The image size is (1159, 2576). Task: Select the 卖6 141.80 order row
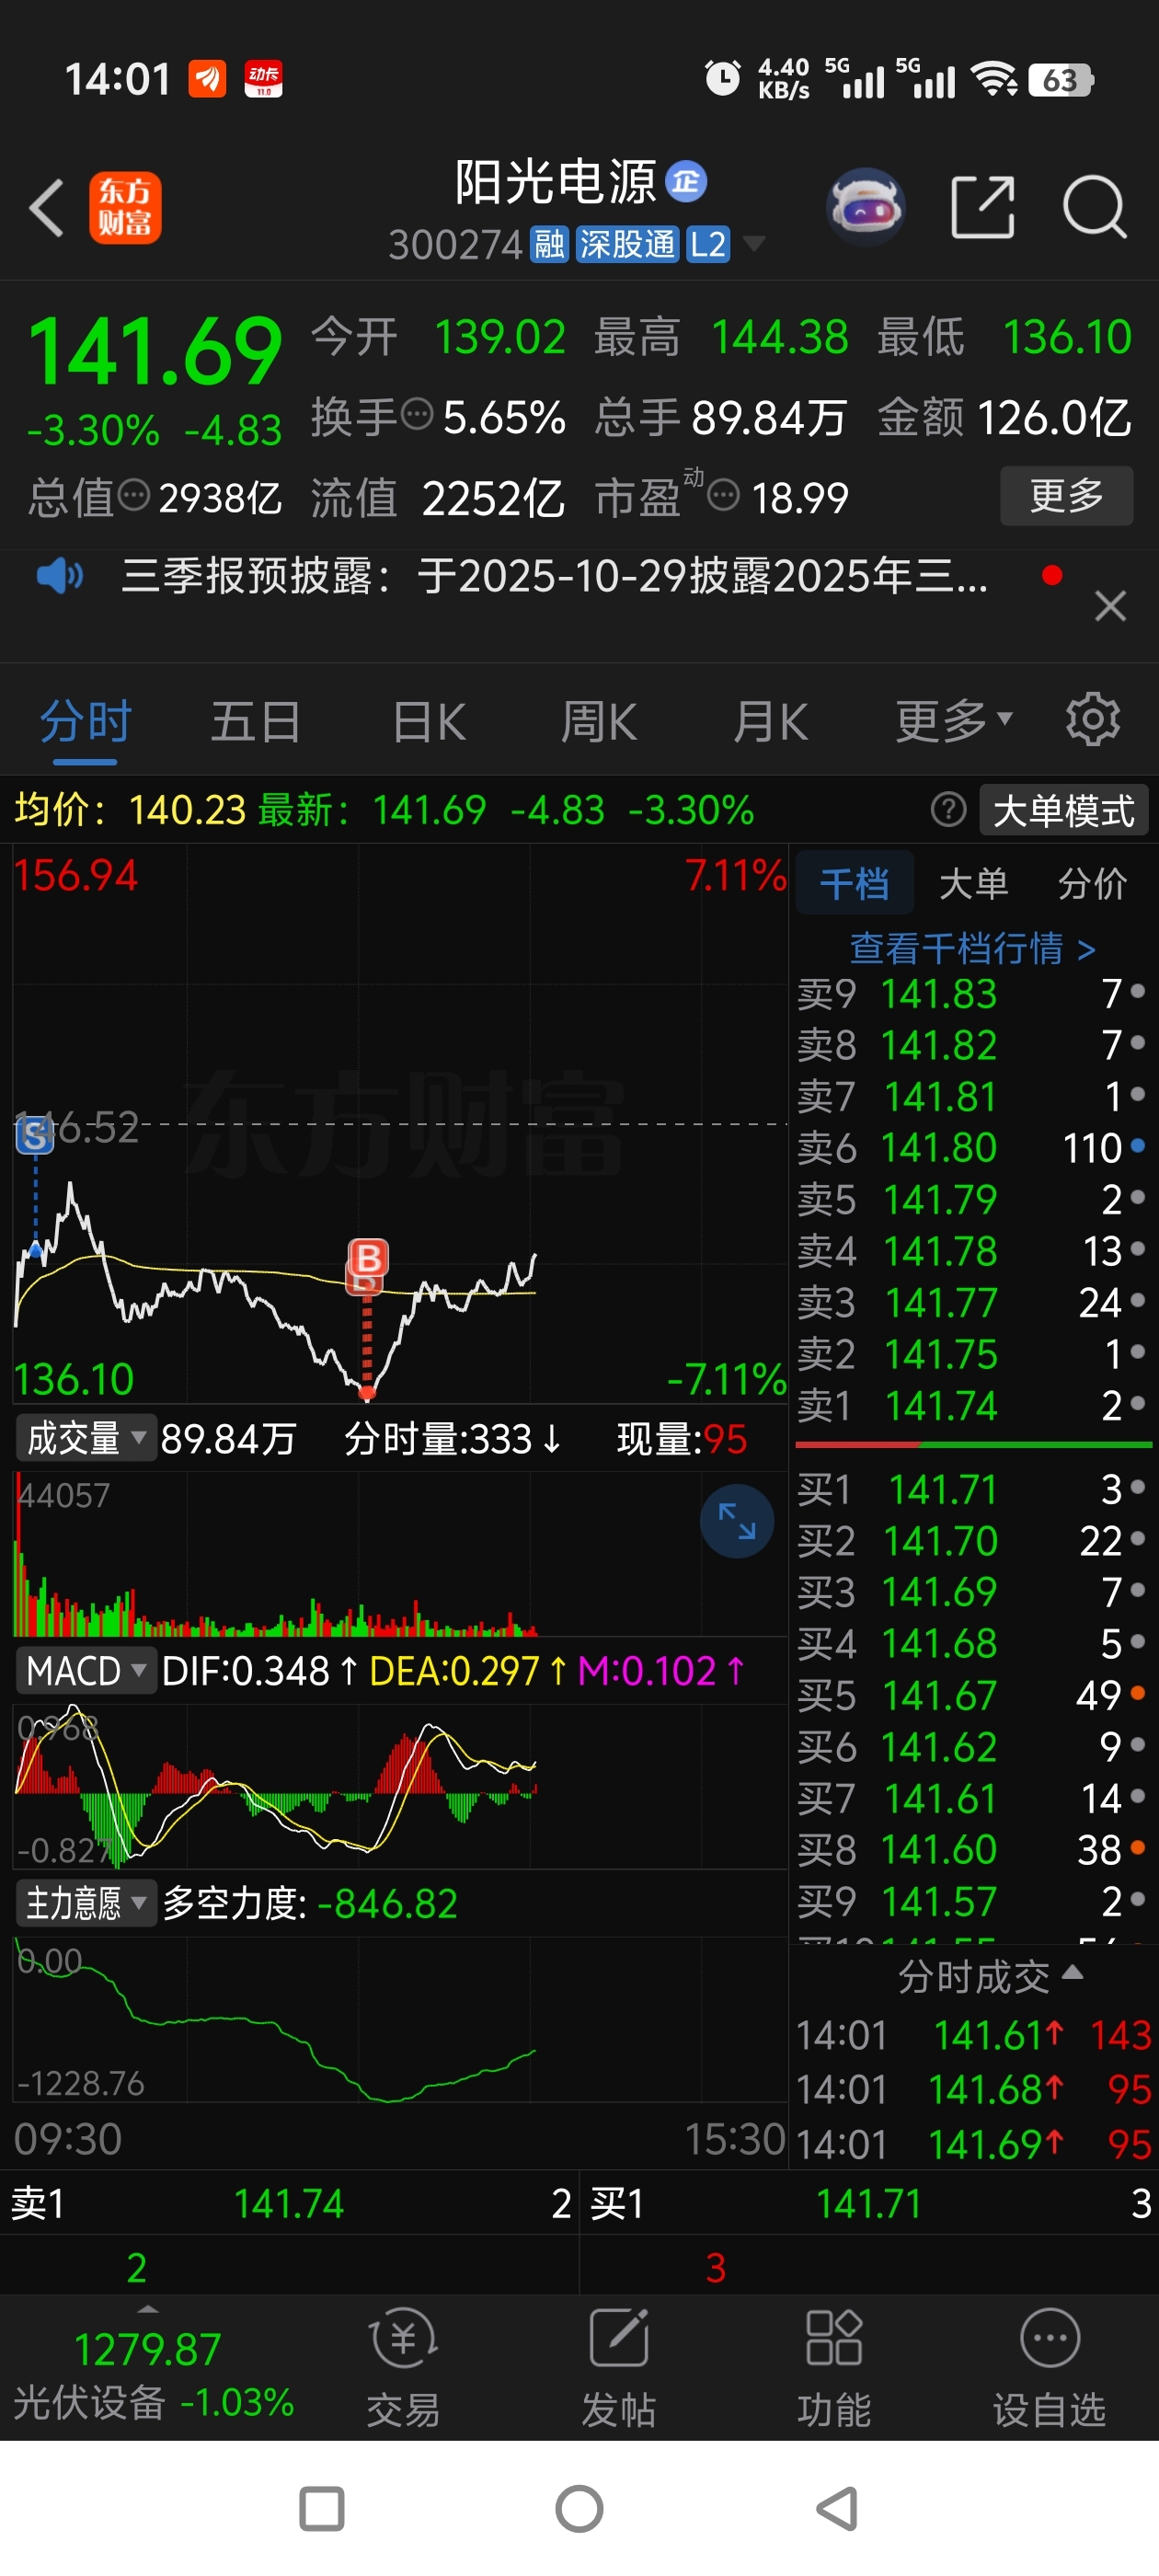[972, 1148]
